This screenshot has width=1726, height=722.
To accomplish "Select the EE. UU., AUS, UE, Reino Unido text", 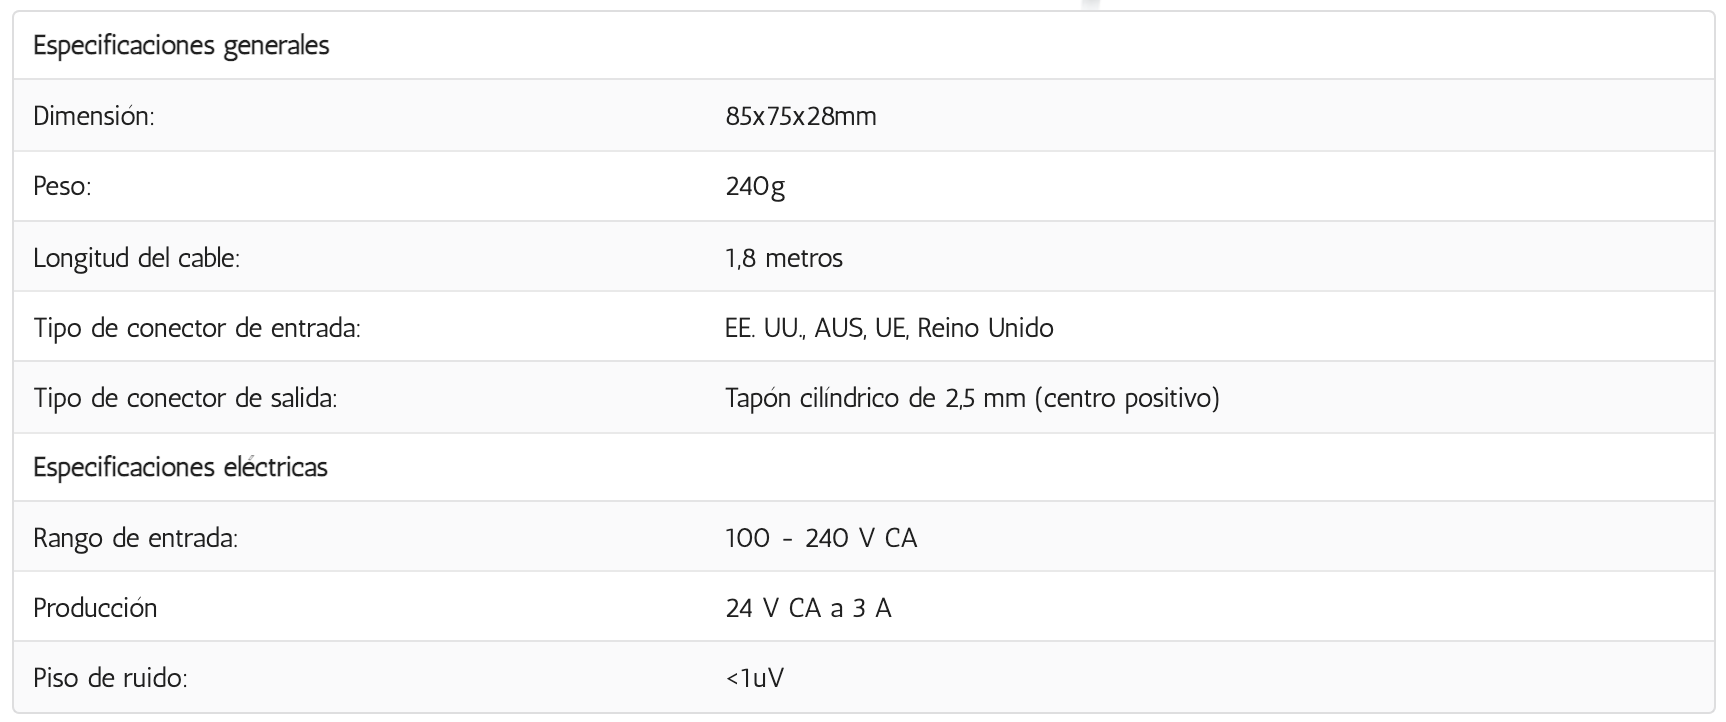I will 889,328.
